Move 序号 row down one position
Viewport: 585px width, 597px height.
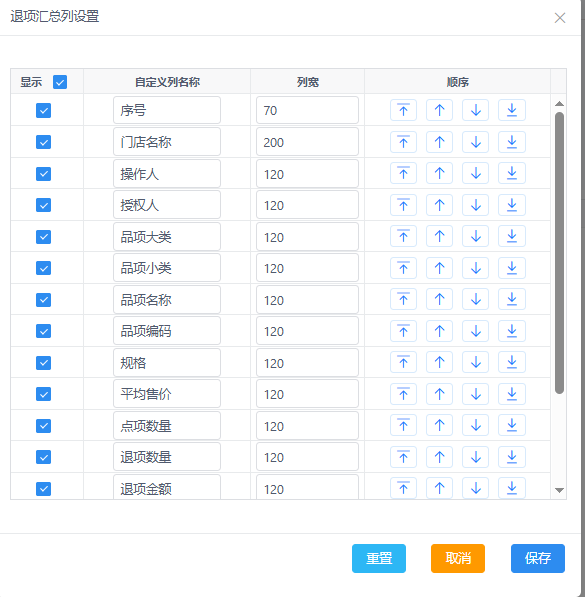pos(476,110)
